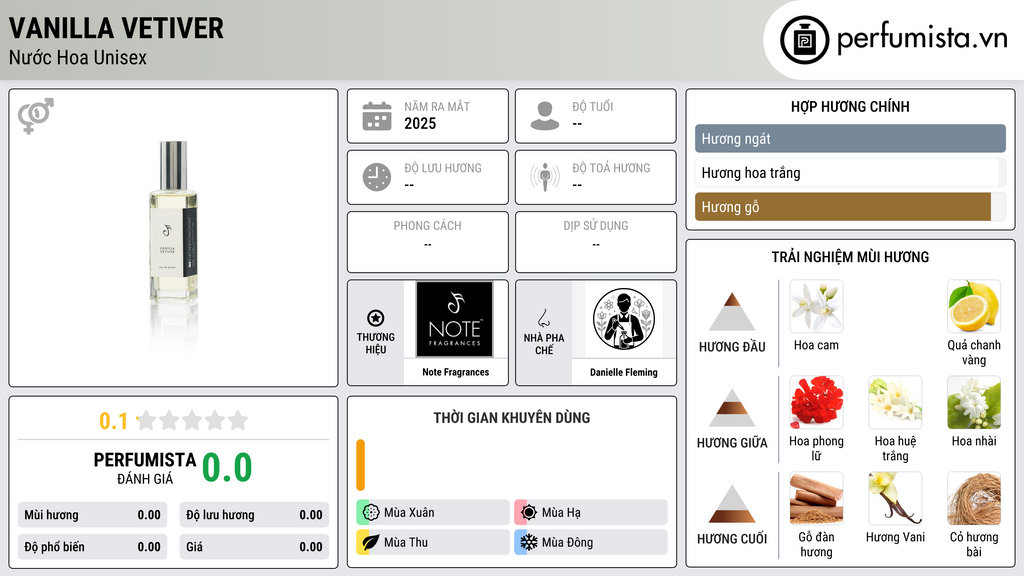
Task: Click the 0.1 rating number
Action: (113, 421)
